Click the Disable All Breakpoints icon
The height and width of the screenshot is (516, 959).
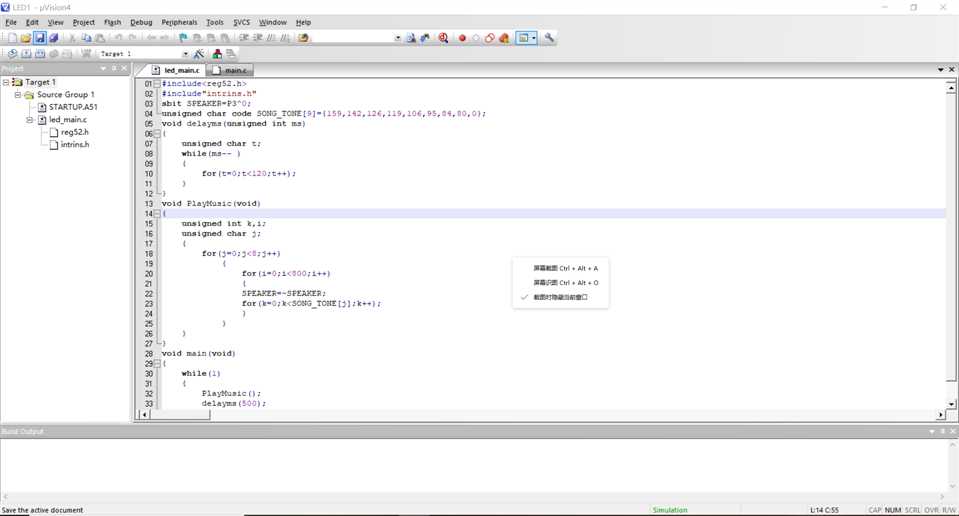click(490, 38)
